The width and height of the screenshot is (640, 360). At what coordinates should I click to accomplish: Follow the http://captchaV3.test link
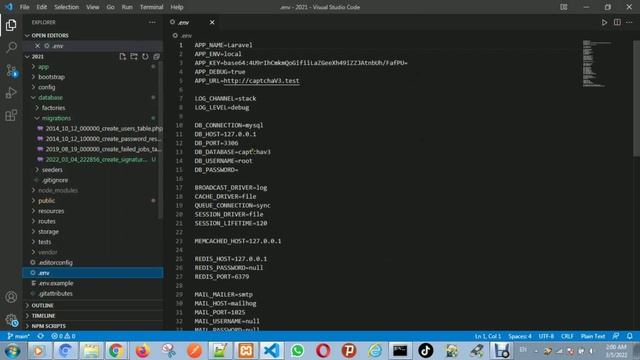tap(261, 80)
